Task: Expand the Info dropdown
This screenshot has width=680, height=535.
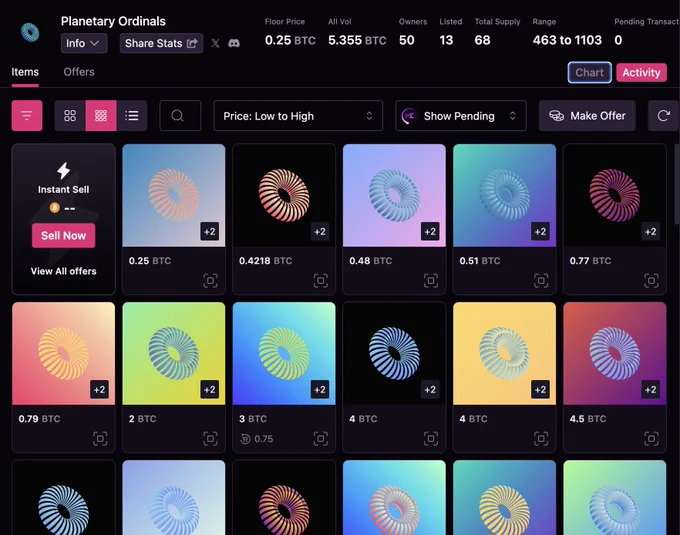Action: (84, 43)
